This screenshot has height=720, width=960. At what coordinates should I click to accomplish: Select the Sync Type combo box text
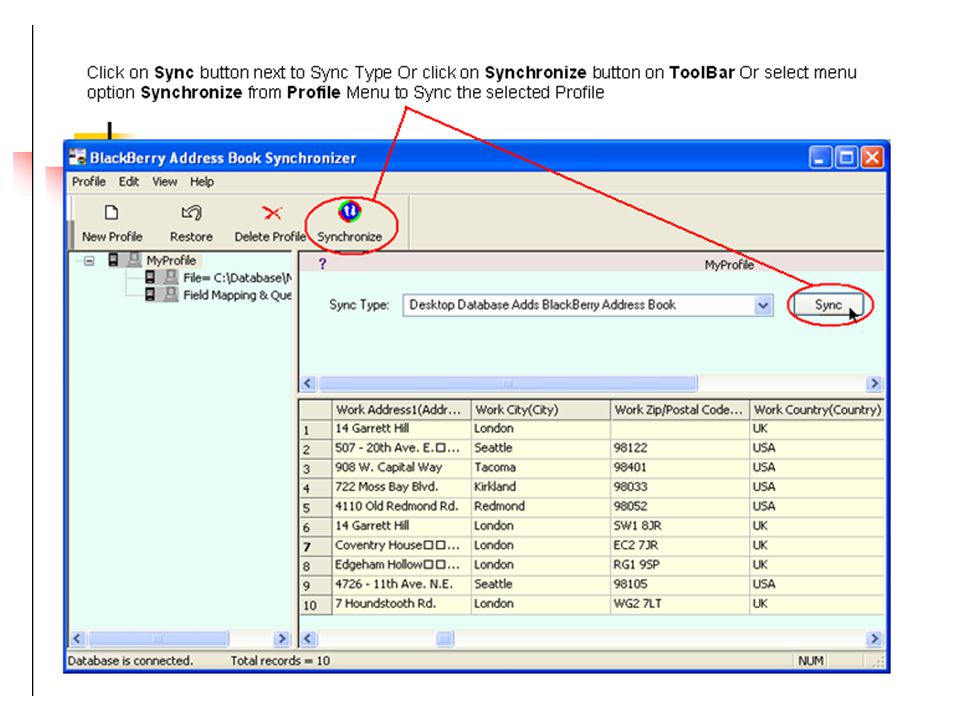(x=542, y=305)
